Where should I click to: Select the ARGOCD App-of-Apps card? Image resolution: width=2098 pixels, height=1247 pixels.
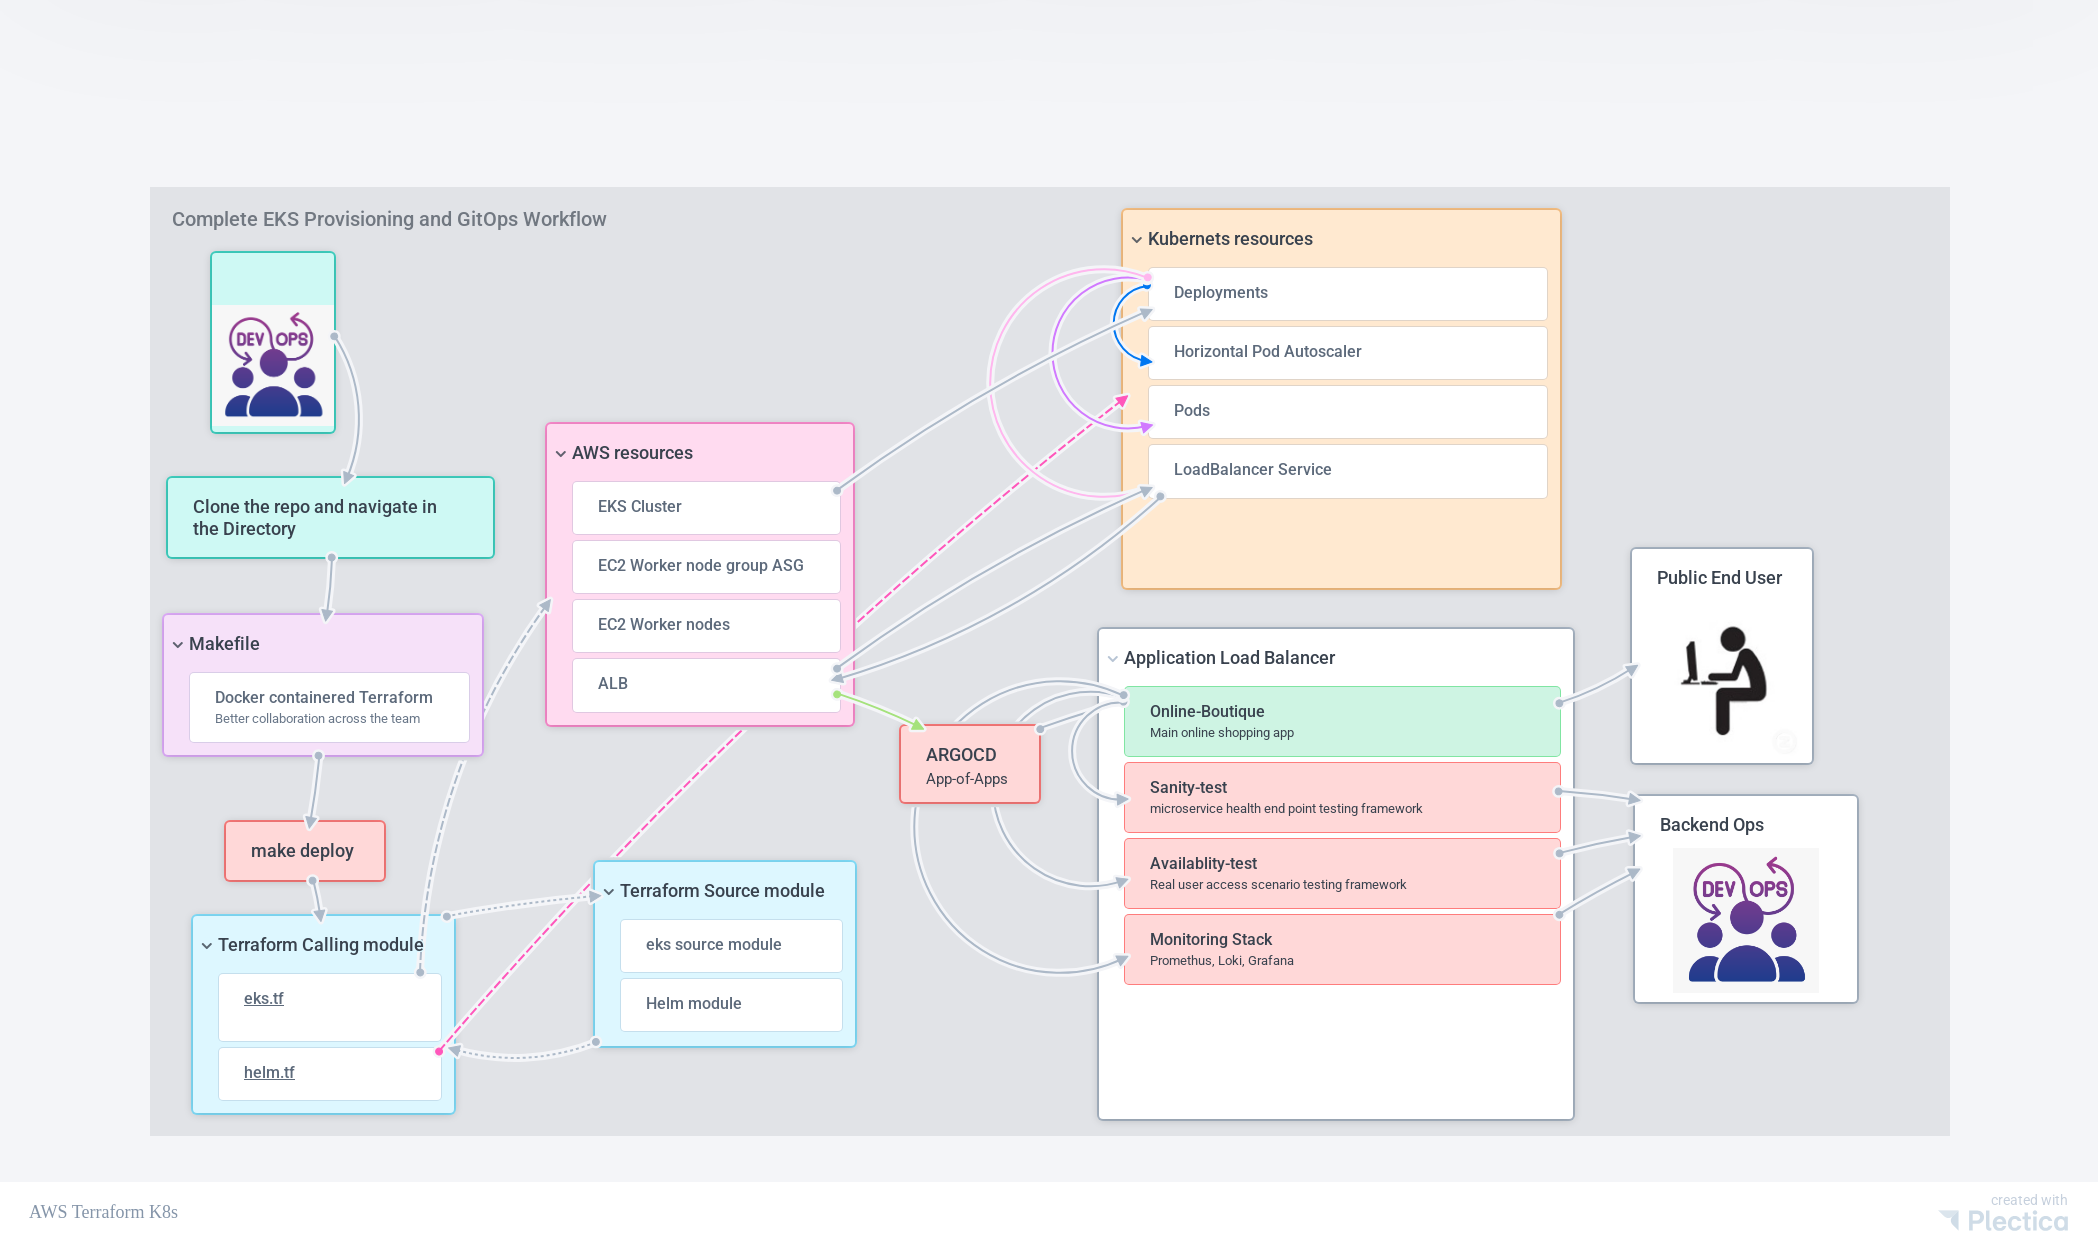(969, 765)
